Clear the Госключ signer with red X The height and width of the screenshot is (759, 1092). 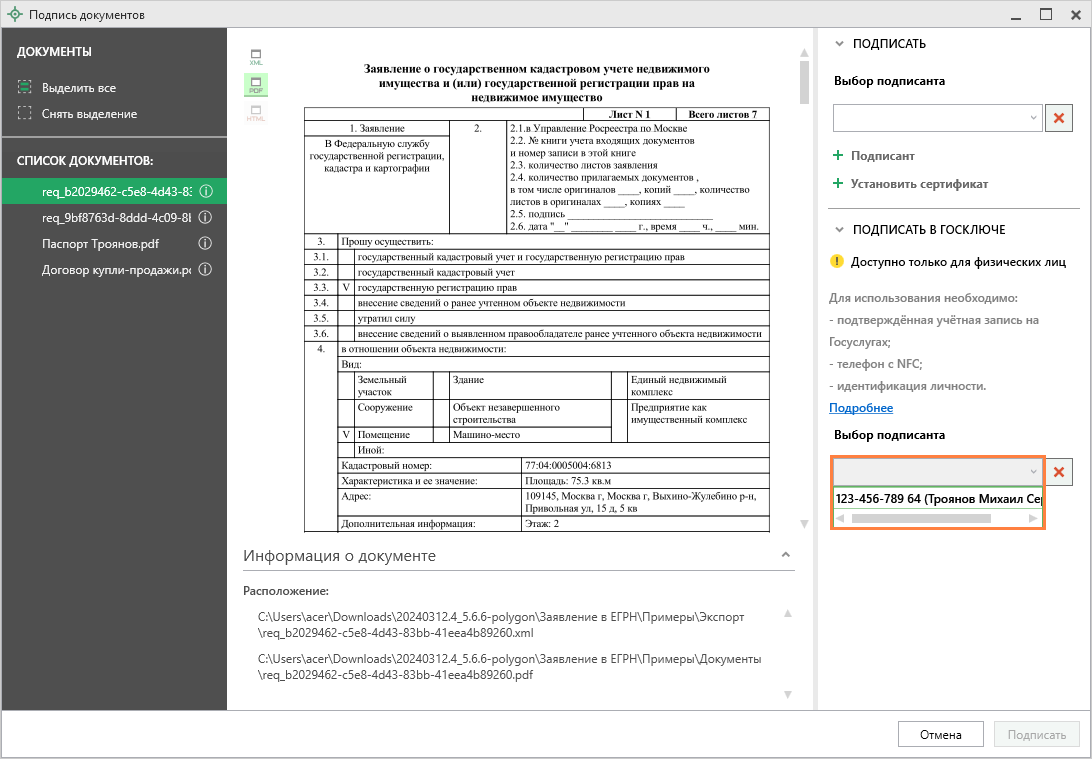coord(1058,471)
